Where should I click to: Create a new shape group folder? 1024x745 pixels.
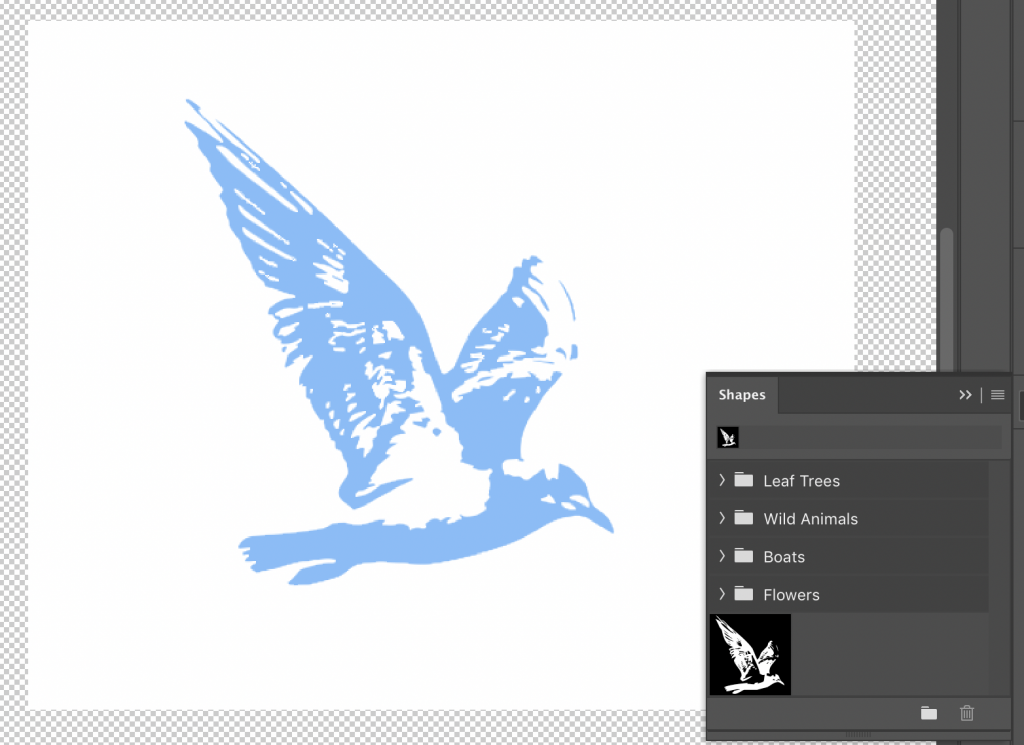(x=929, y=713)
